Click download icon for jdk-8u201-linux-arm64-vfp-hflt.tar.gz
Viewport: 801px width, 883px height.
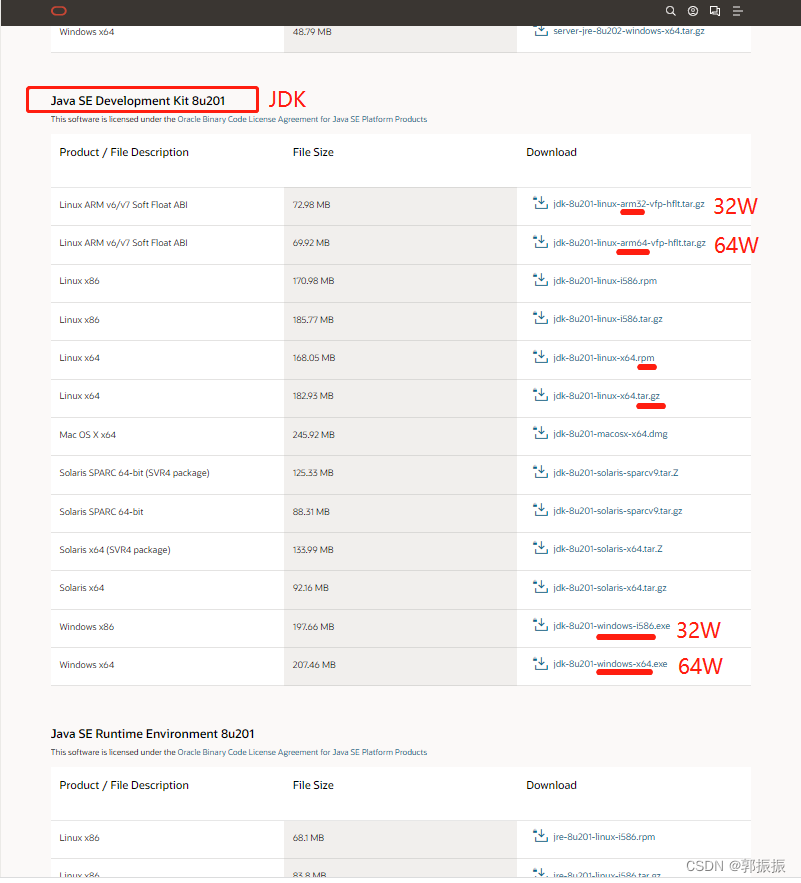point(540,242)
